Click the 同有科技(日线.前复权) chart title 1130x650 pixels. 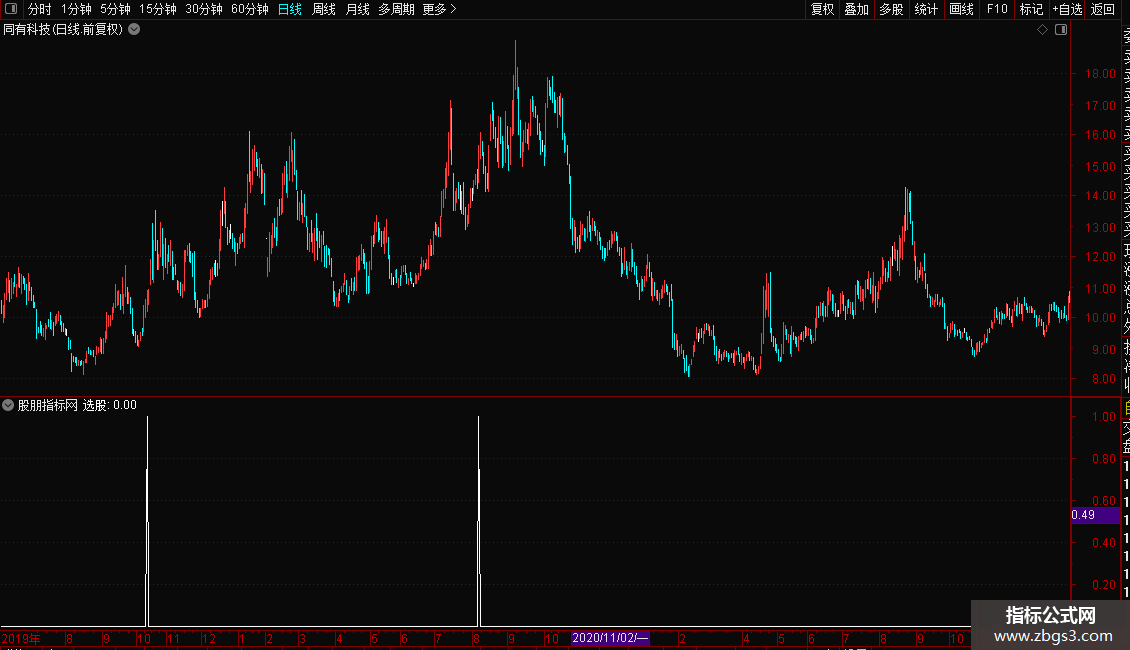click(x=63, y=30)
